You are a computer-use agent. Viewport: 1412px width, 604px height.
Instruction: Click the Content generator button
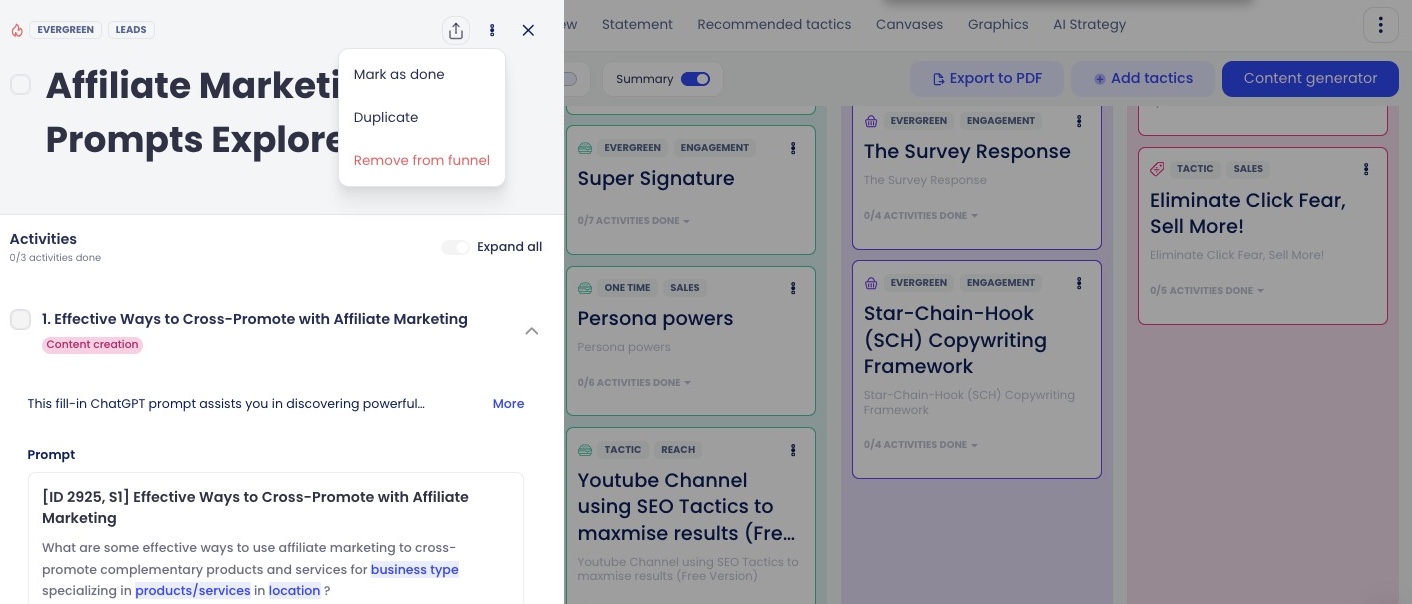pos(1309,79)
